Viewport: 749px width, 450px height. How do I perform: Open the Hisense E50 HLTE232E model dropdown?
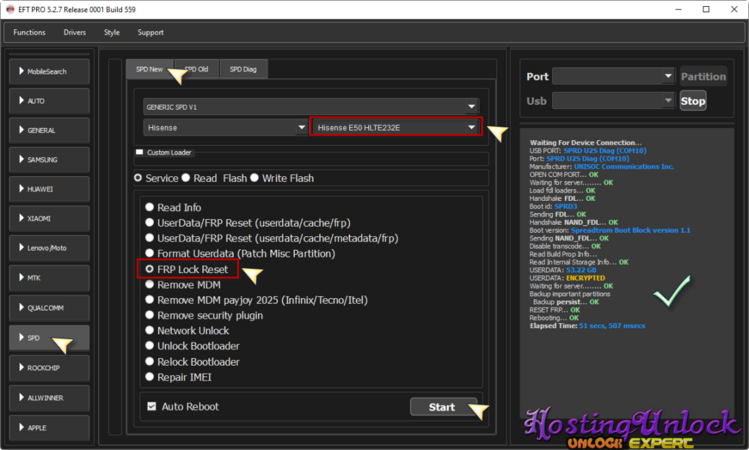click(396, 128)
